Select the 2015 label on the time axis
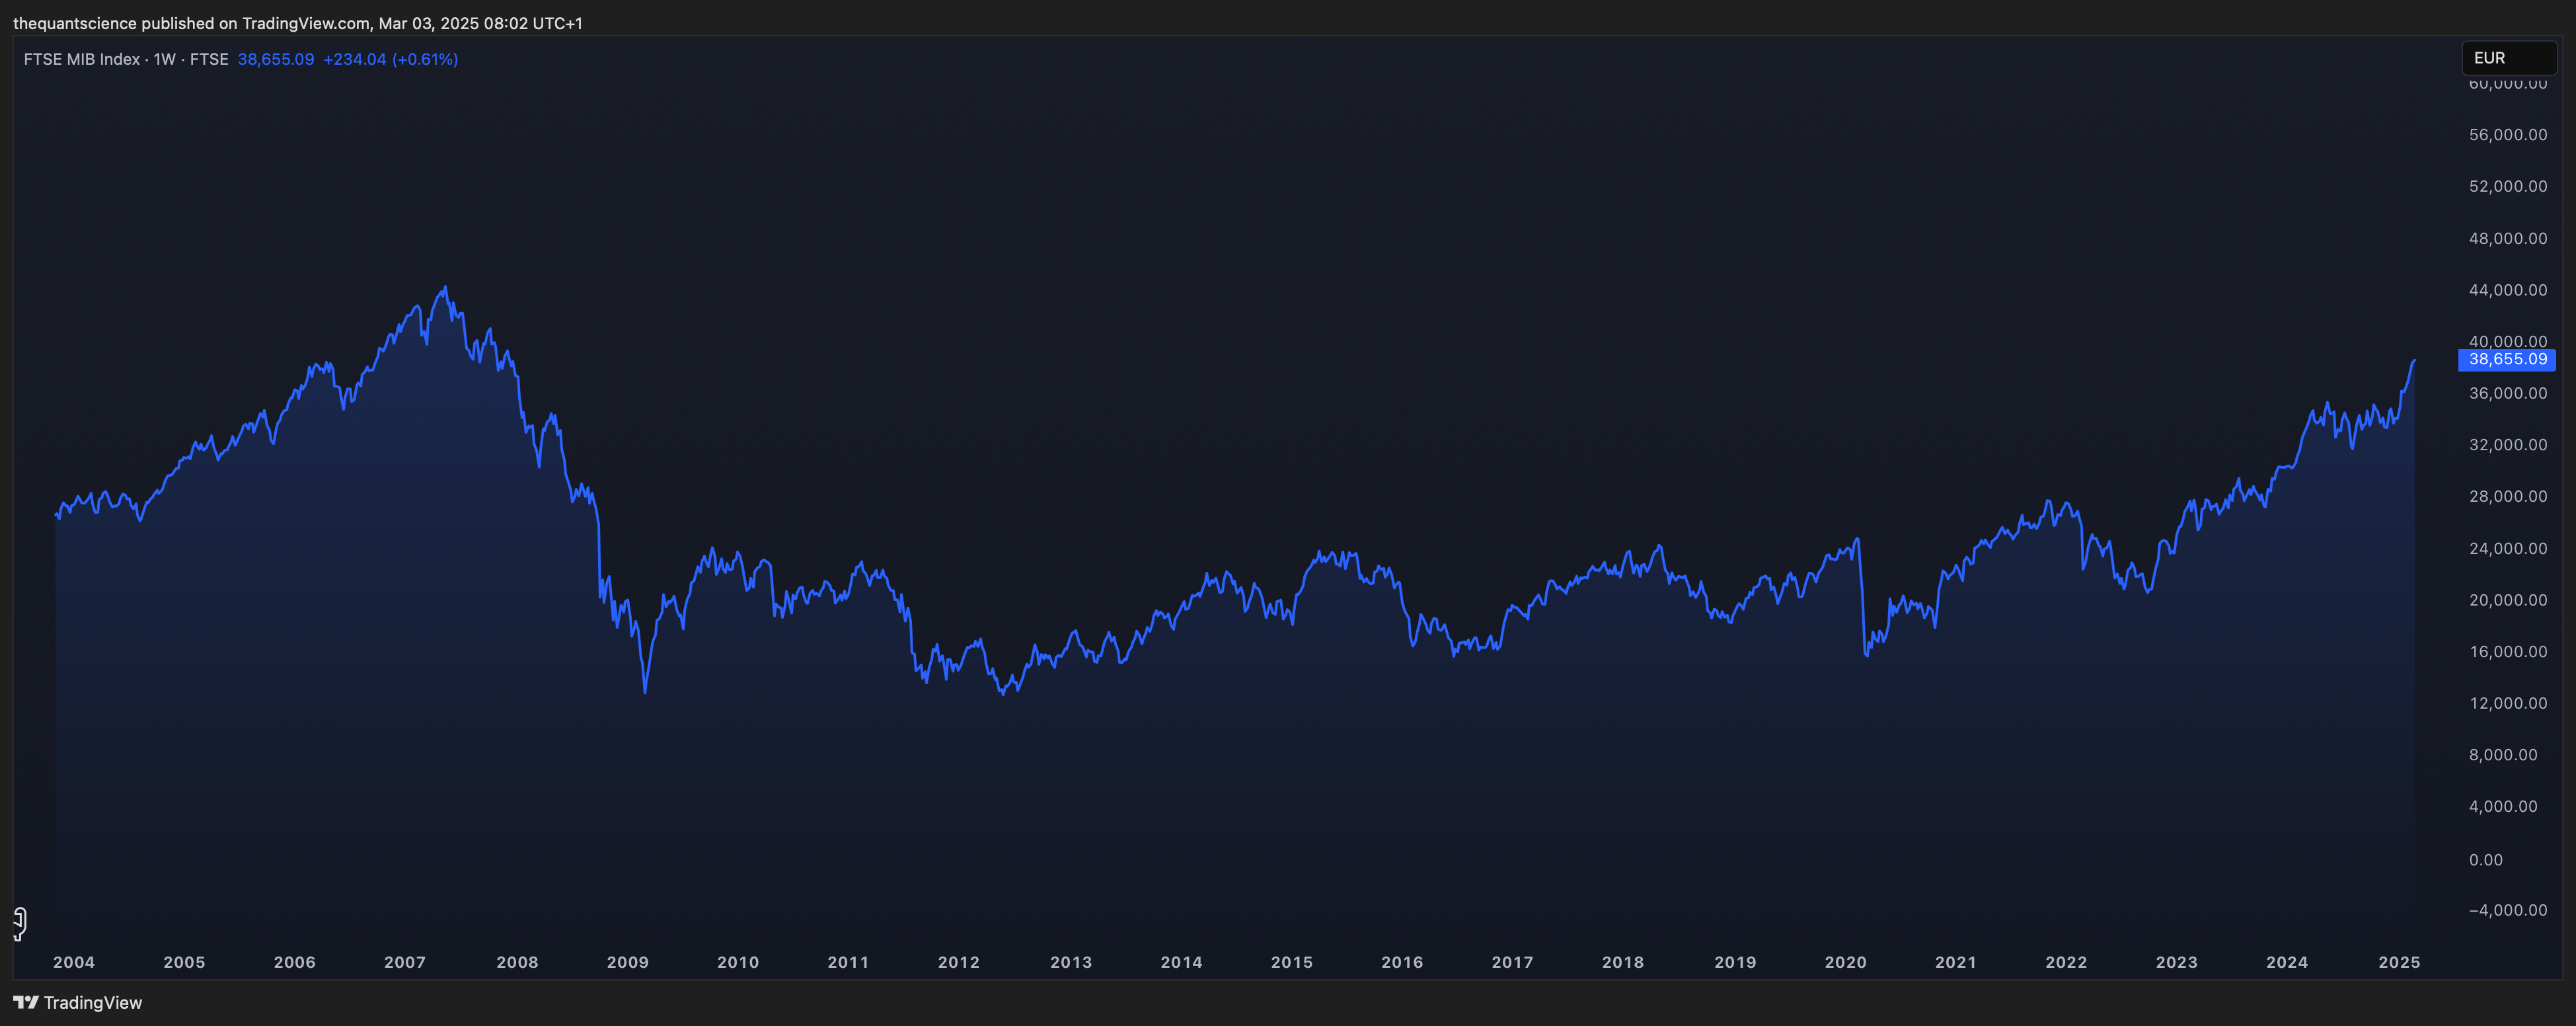Screen dimensions: 2576x1026 1292,962
